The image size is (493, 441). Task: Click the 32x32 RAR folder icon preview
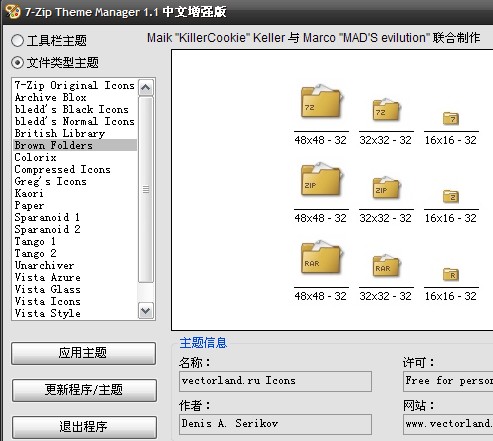386,266
